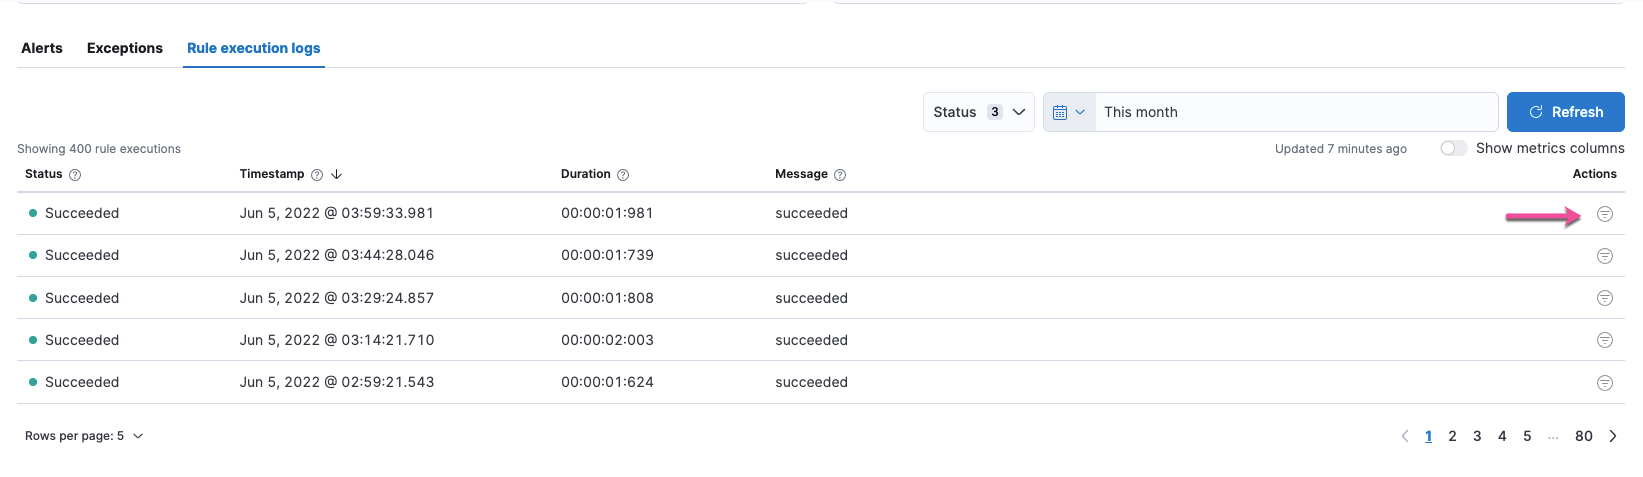
Task: Click filter action icon for 03:14:21.710 execution
Action: pos(1604,340)
